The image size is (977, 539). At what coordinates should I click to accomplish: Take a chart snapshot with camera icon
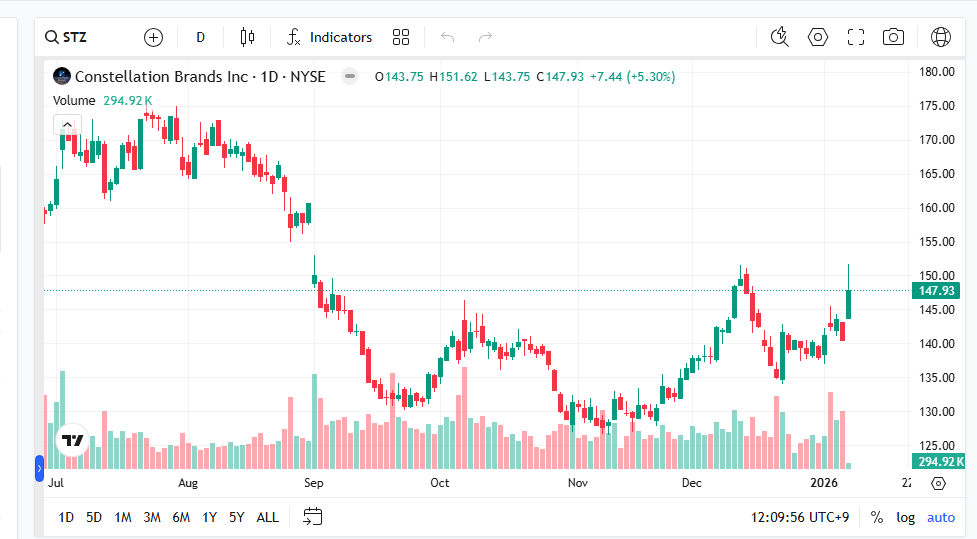pos(894,37)
